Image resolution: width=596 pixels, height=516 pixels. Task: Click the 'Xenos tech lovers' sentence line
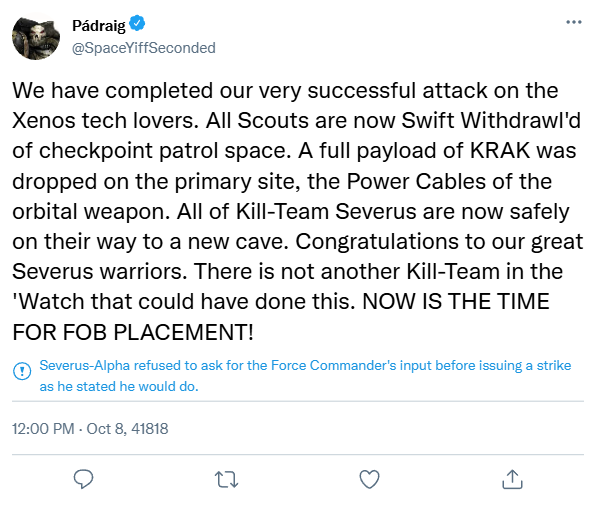[296, 120]
